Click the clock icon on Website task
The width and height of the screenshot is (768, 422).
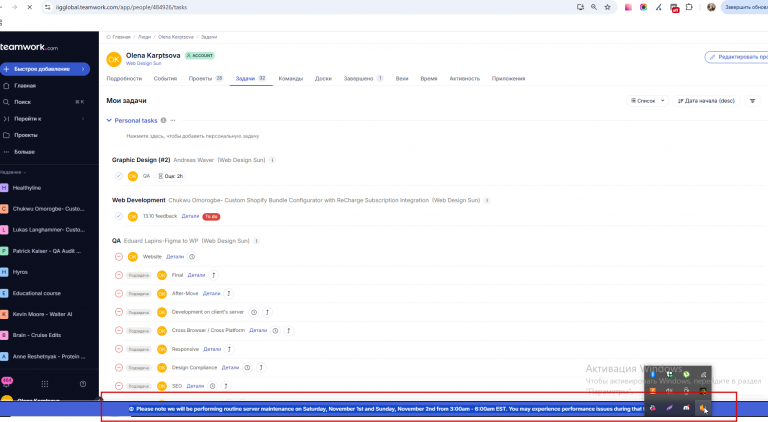click(x=192, y=257)
